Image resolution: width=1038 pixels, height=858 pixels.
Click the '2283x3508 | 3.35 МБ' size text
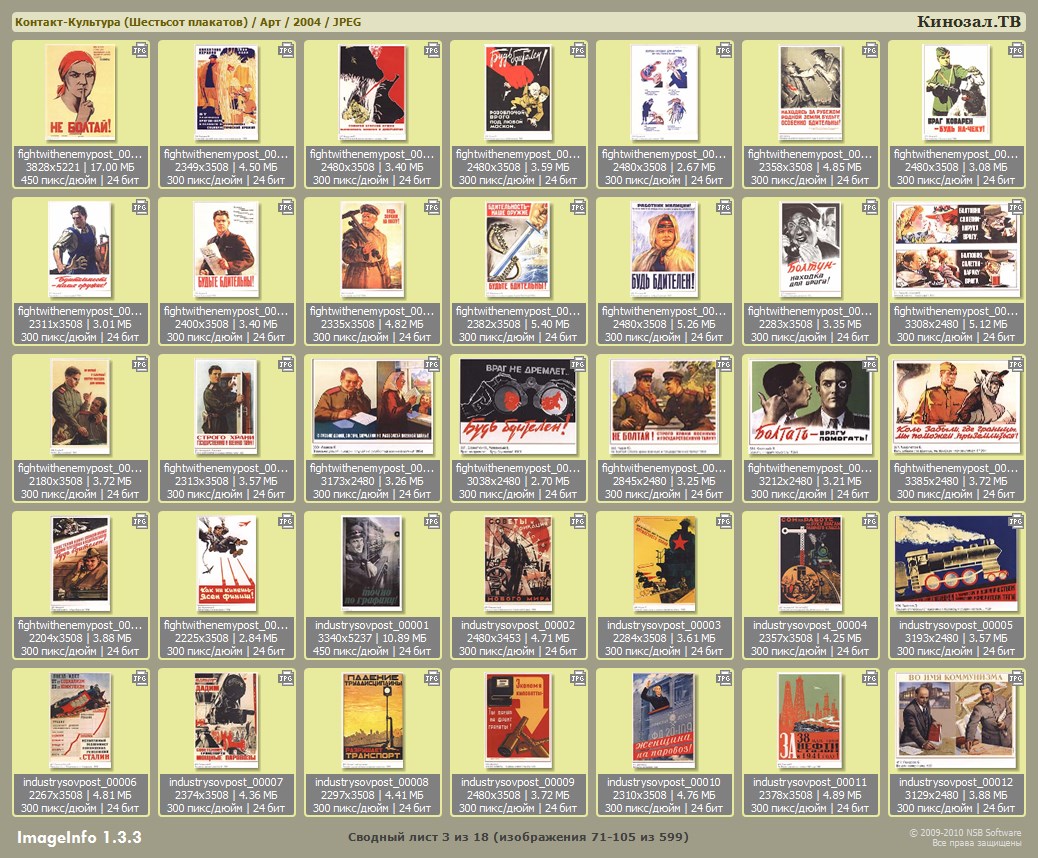[x=810, y=324]
